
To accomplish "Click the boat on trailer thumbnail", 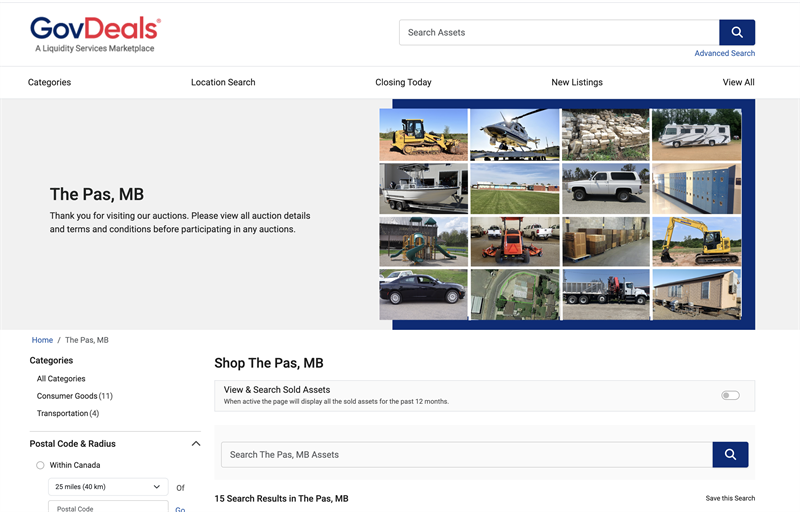I will click(x=423, y=189).
